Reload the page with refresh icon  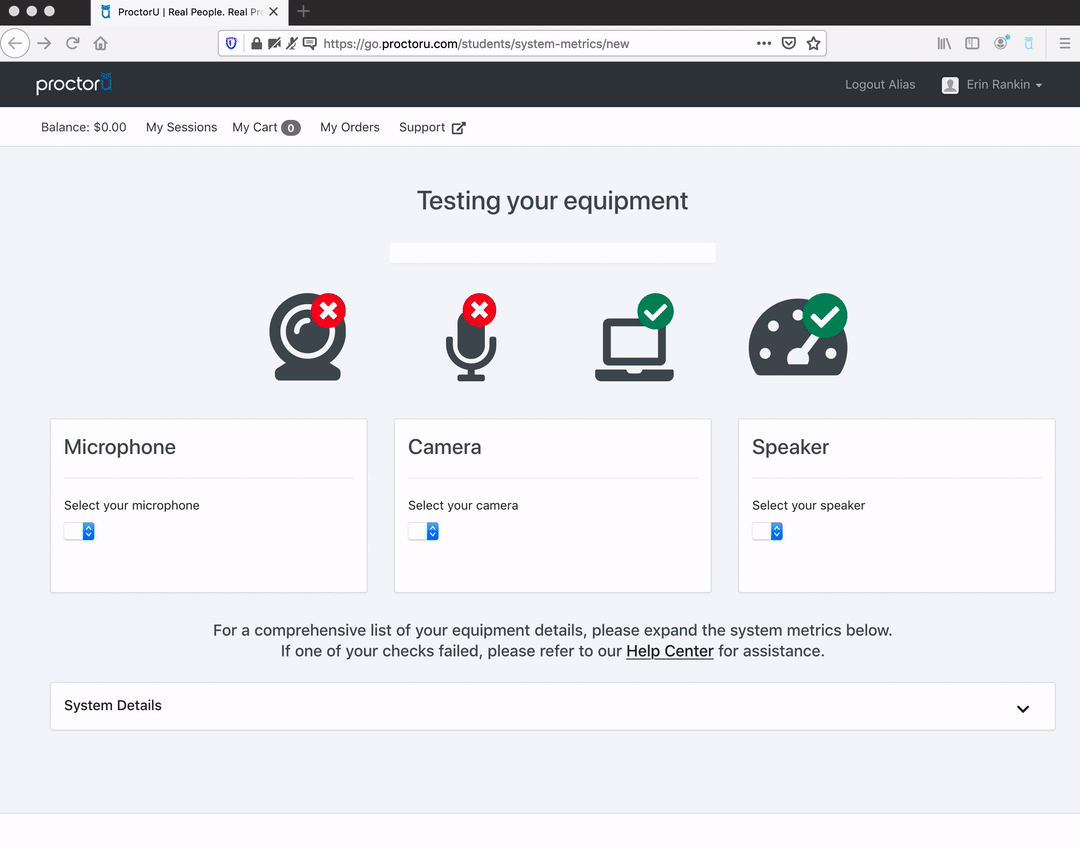[x=72, y=43]
